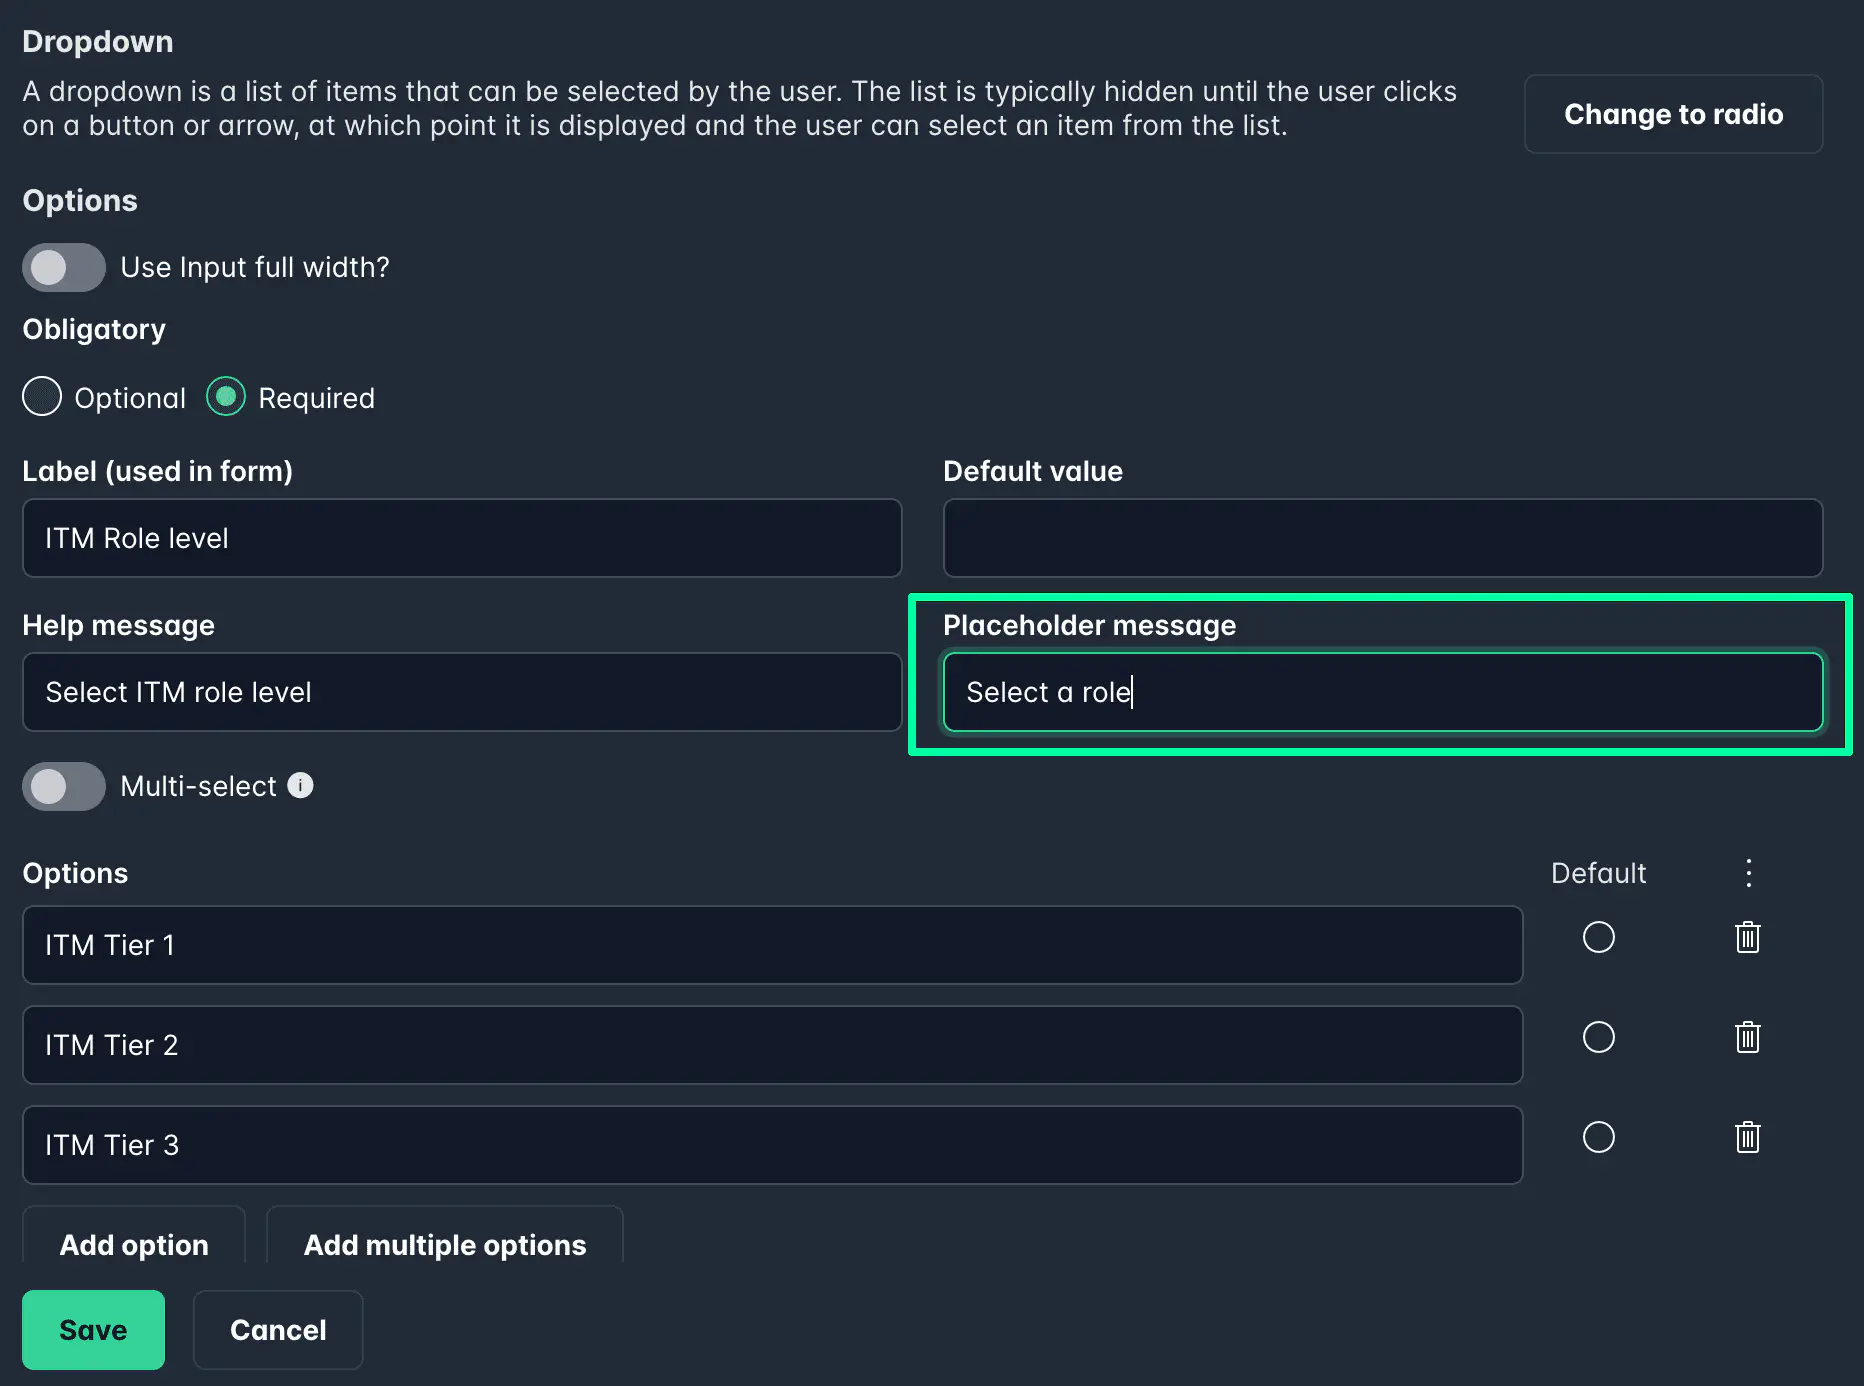
Task: Enable the Use Input full width toggle
Action: coord(63,267)
